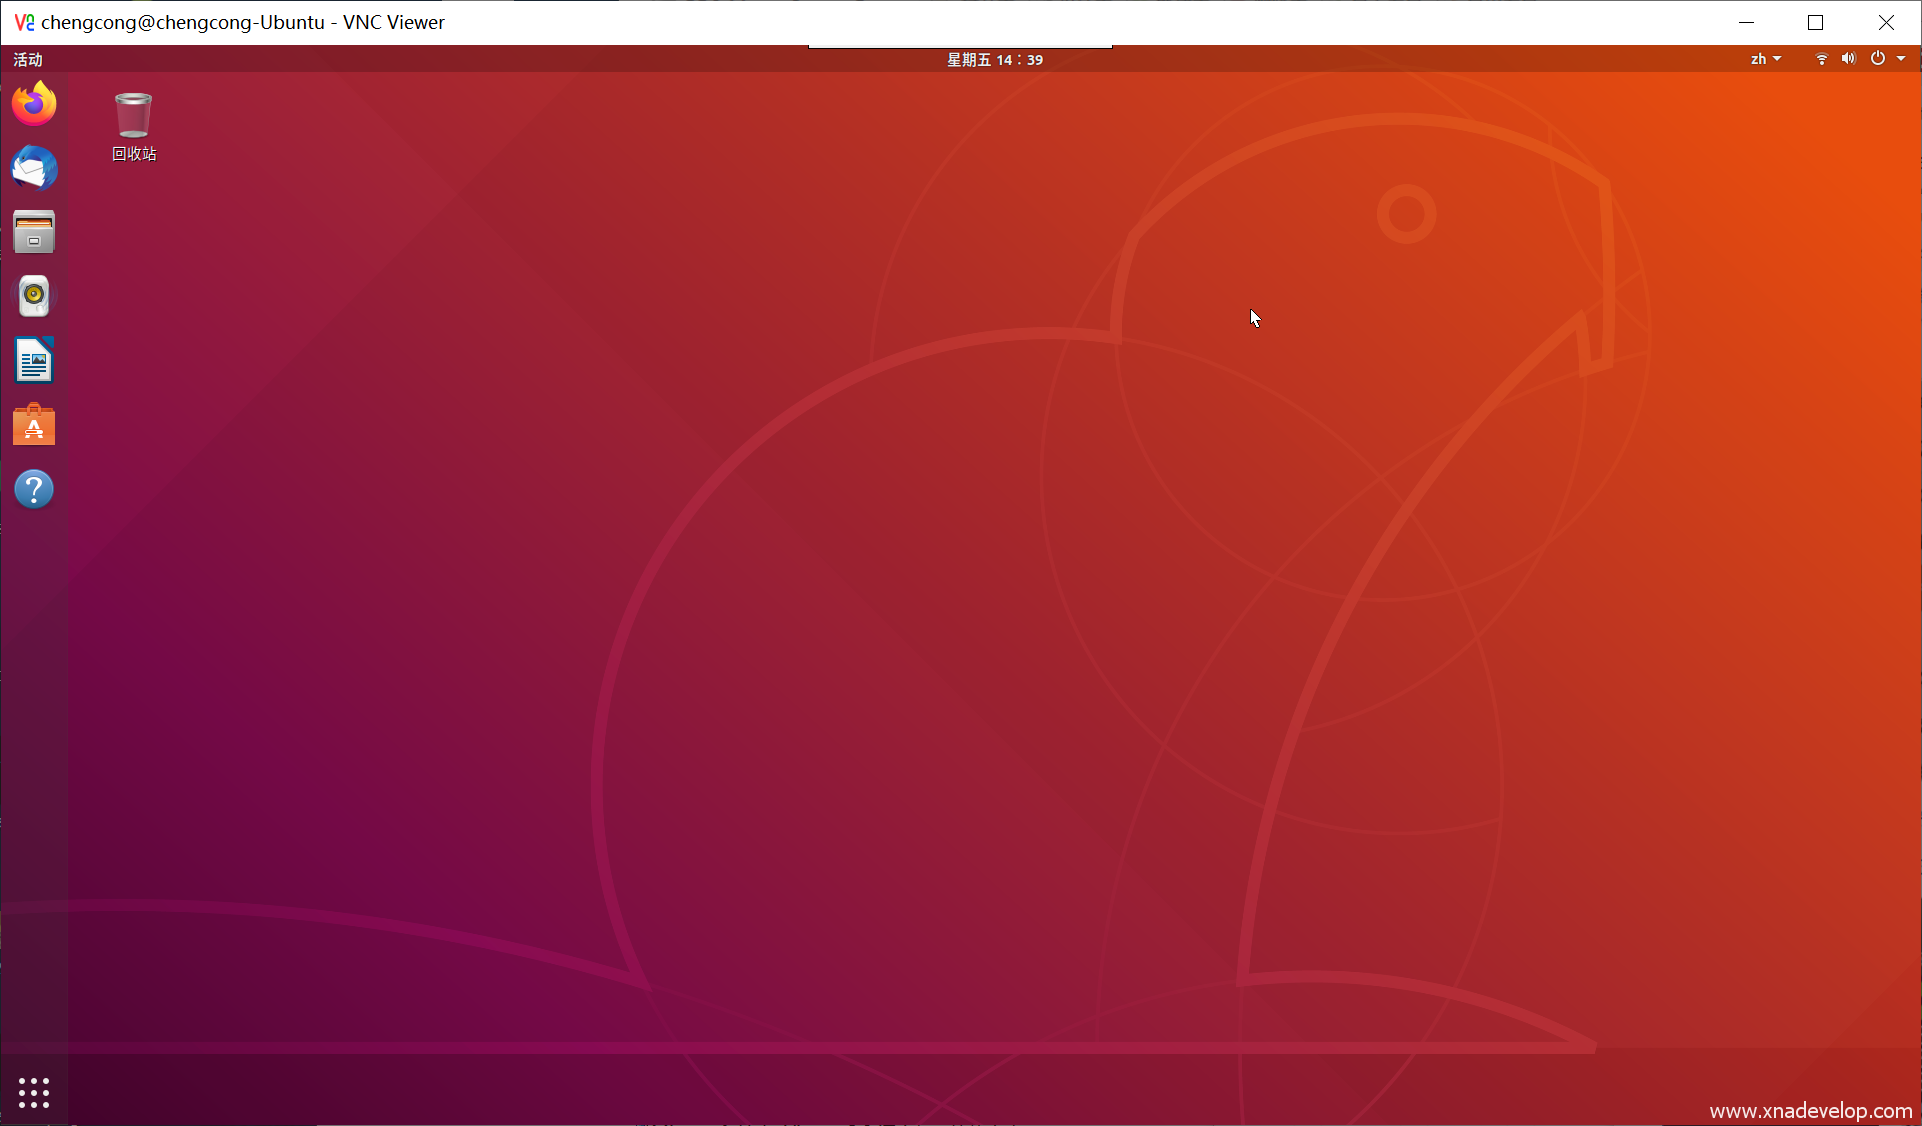
Task: Click the VNC Viewer logo icon
Action: coord(24,22)
